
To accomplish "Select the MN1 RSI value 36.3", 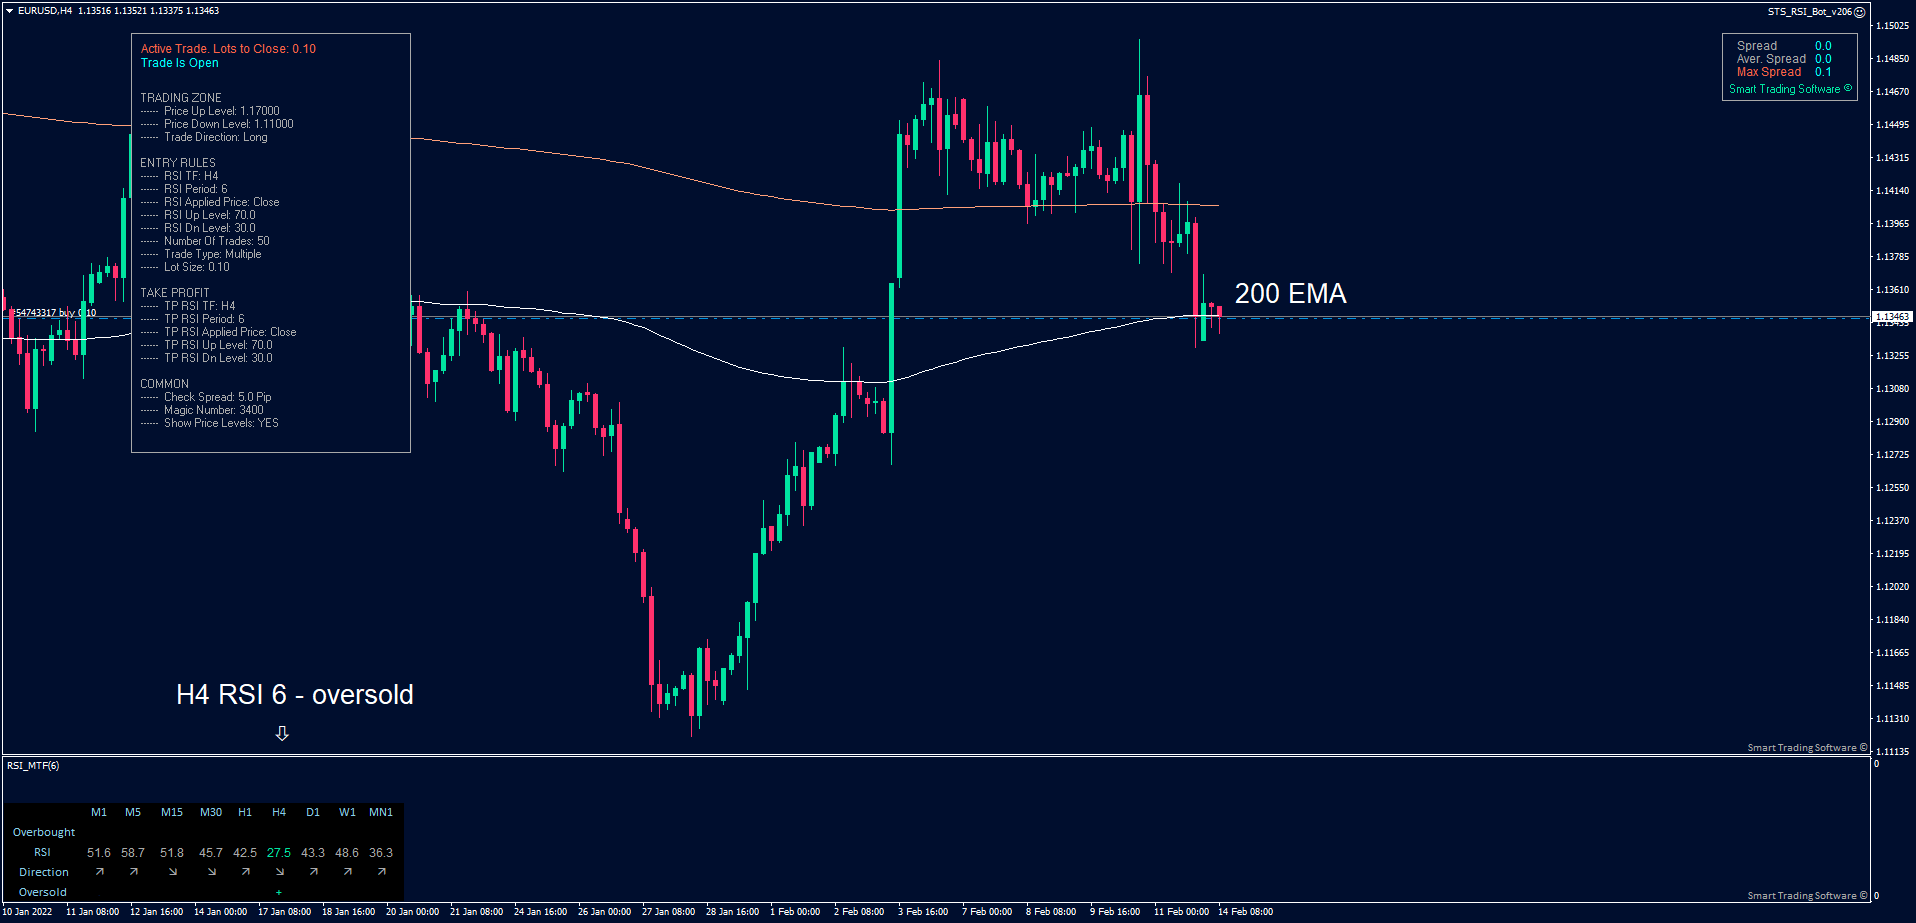I will click(381, 853).
